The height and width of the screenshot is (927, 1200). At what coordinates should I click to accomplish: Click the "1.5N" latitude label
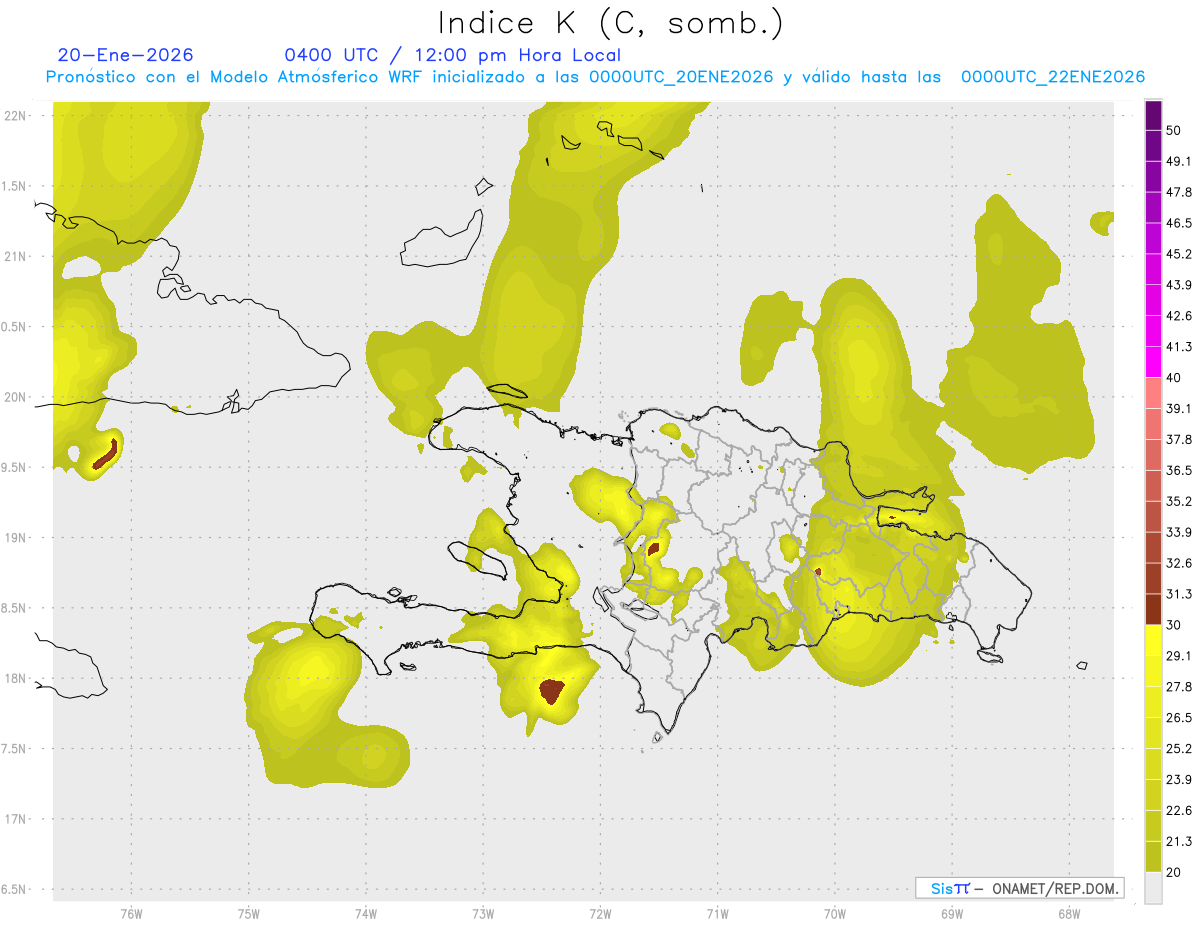[x=15, y=187]
